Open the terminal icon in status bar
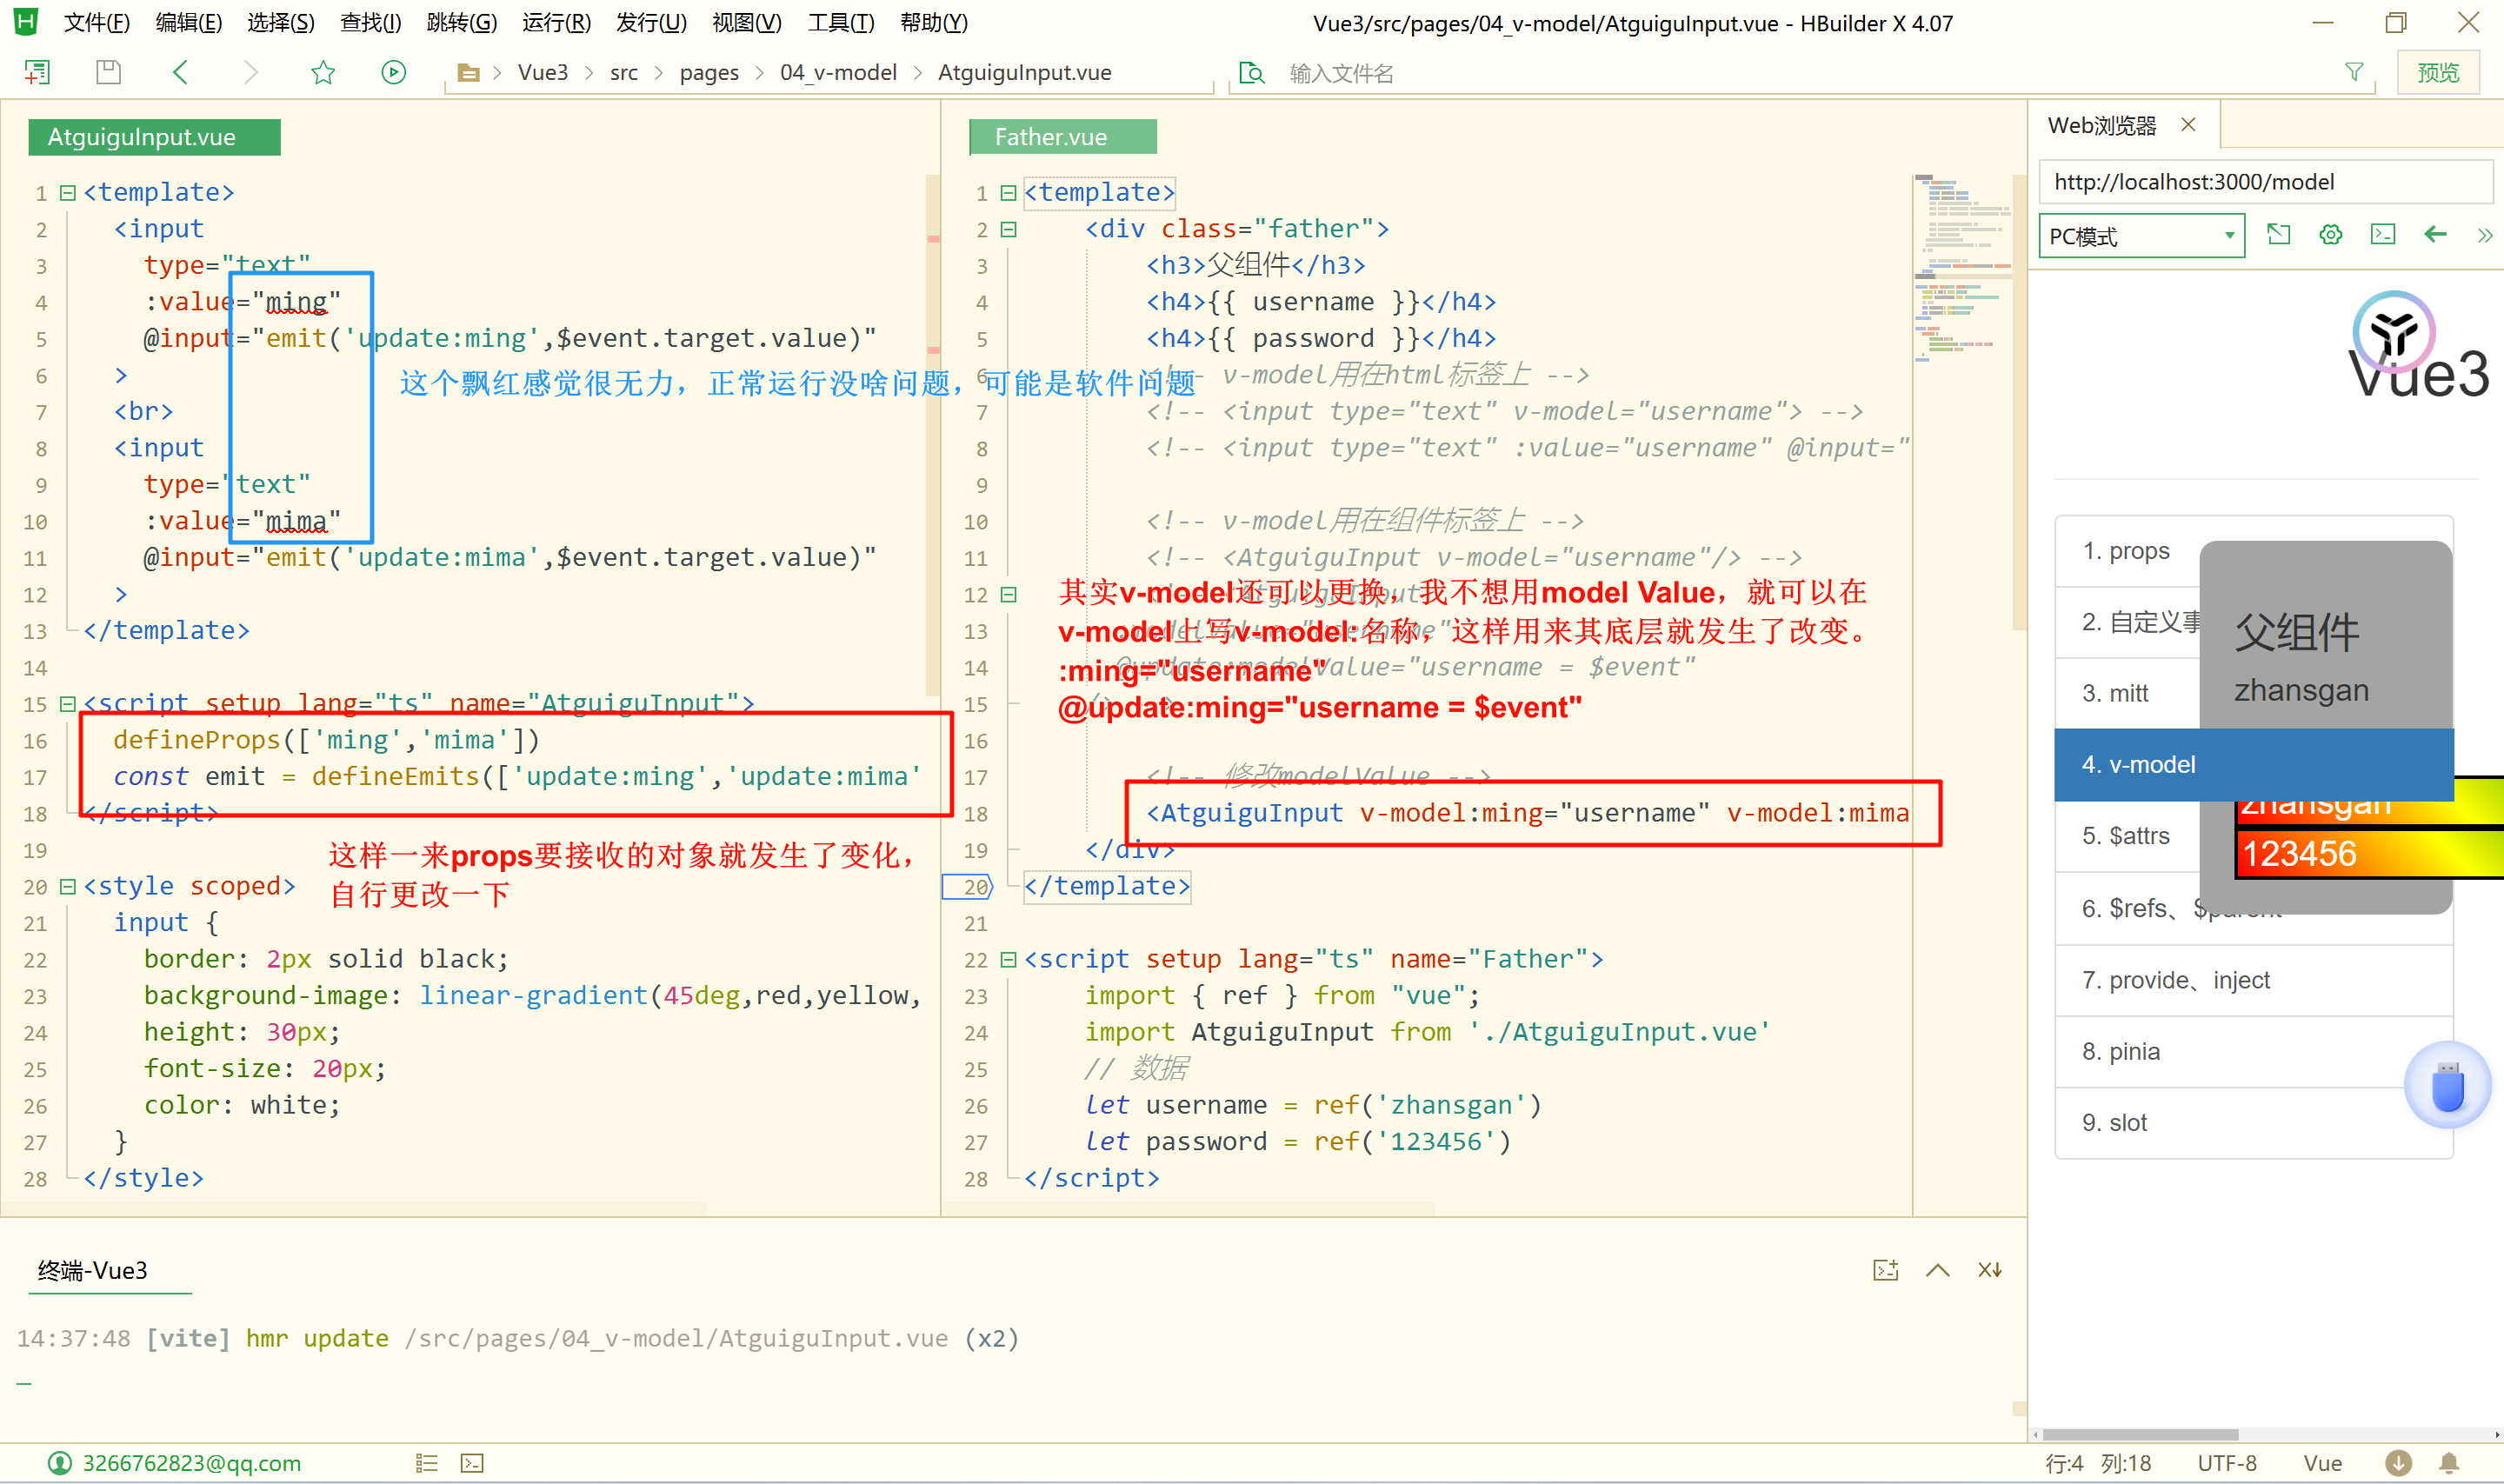 tap(472, 1463)
